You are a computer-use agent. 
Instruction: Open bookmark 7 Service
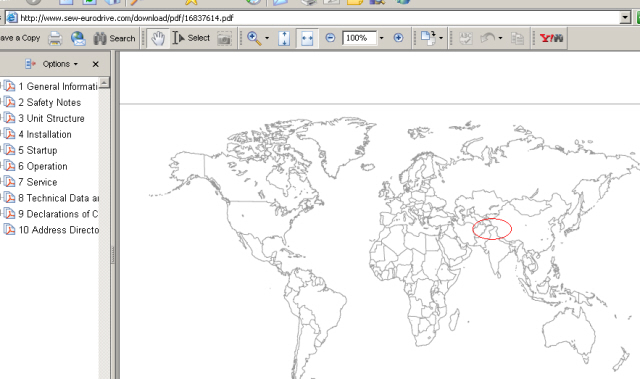[38, 182]
